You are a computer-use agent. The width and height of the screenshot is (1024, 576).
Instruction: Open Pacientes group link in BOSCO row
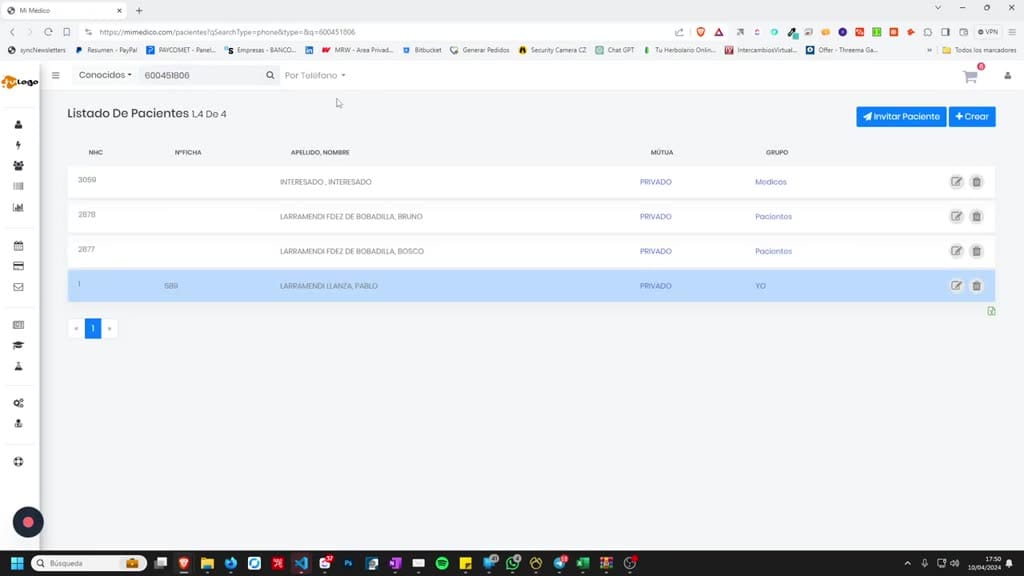773,251
